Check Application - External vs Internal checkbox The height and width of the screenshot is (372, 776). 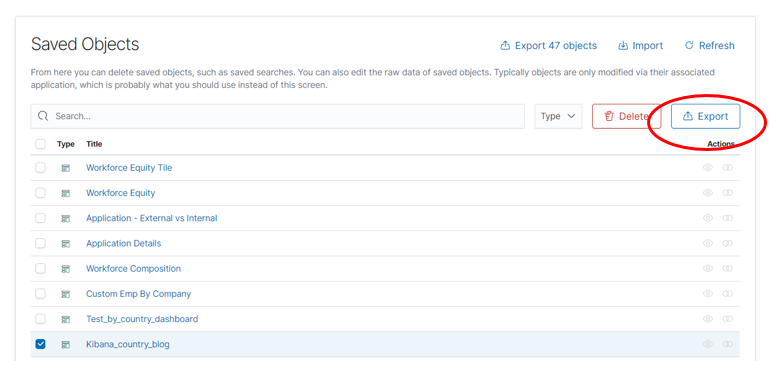(40, 218)
